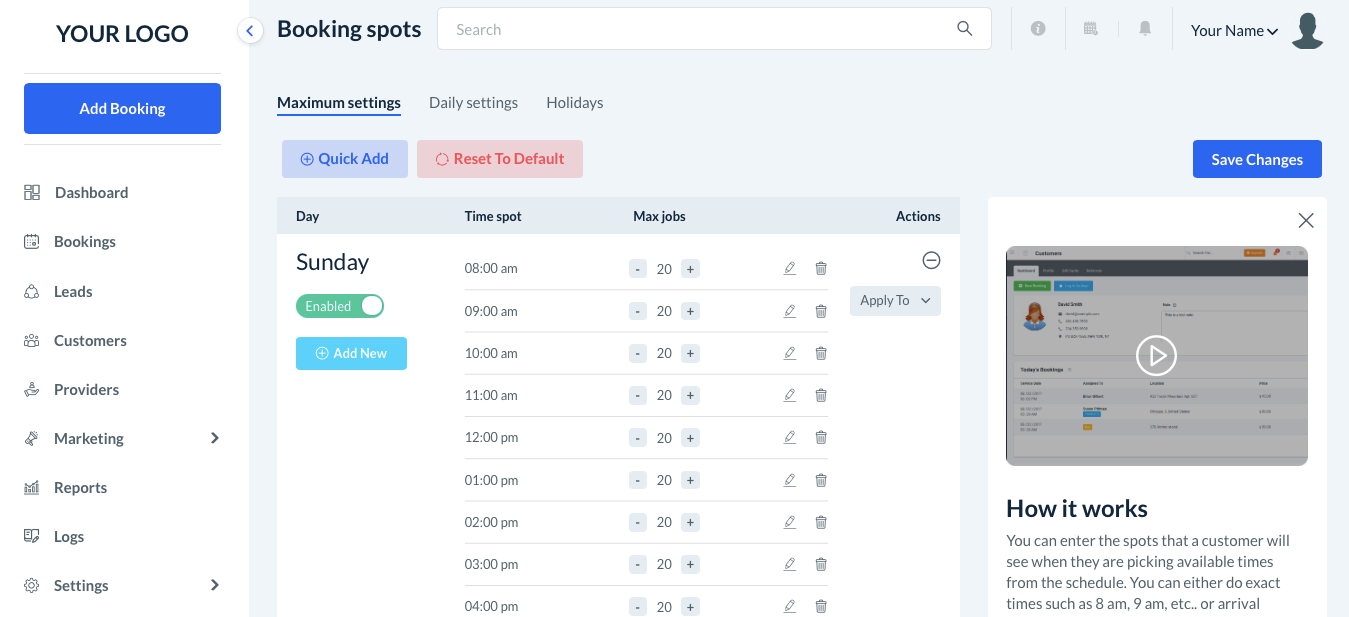Edit the 08:00 am time spot
The width and height of the screenshot is (1349, 617).
790,268
